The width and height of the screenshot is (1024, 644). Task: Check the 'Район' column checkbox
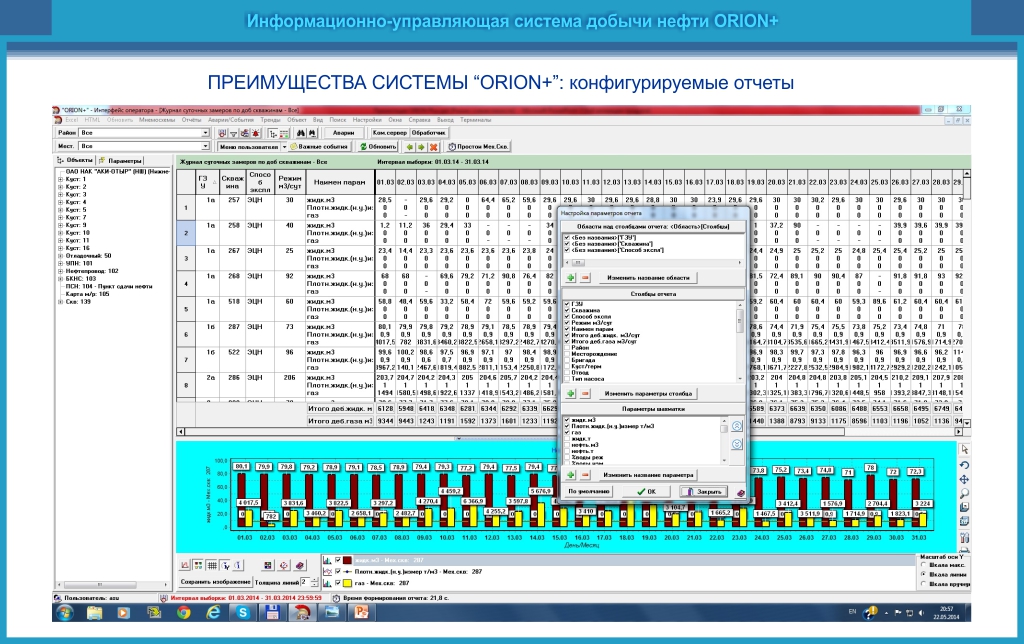(567, 347)
